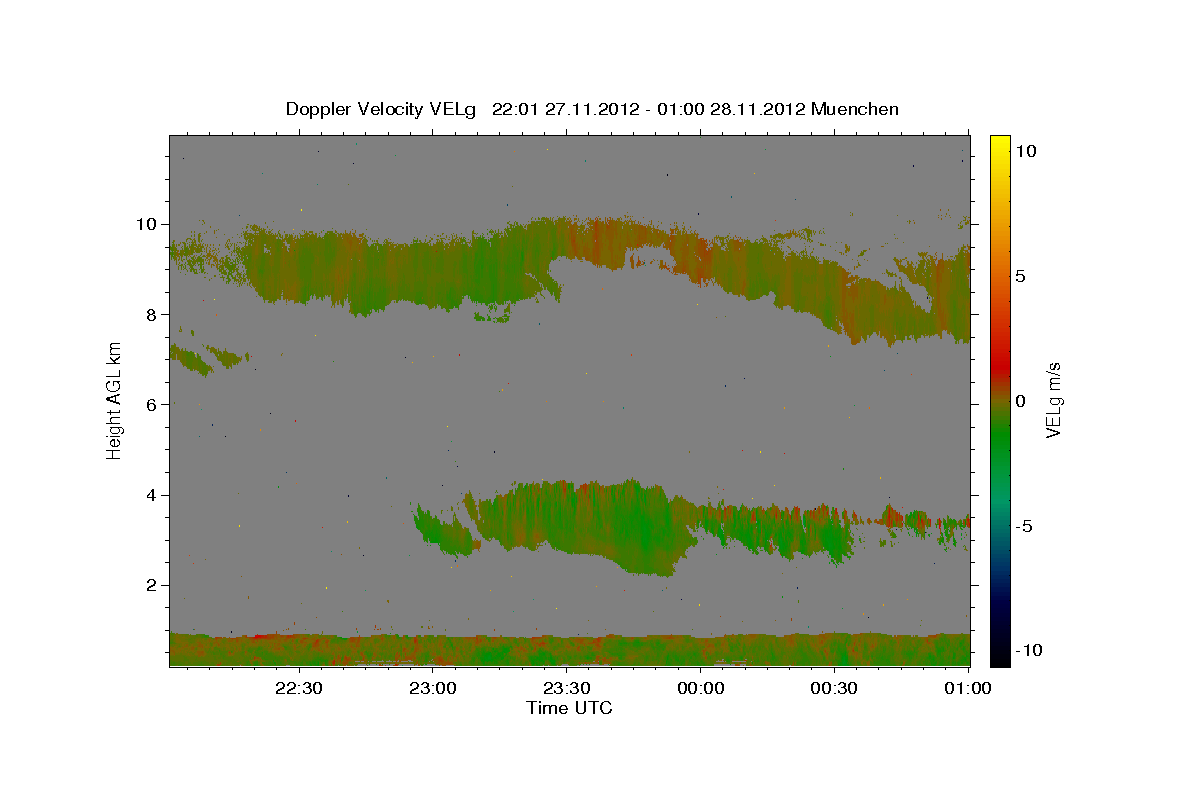Click the 23:00 time tick label
Viewport: 1200px width, 800px height.
[x=433, y=688]
